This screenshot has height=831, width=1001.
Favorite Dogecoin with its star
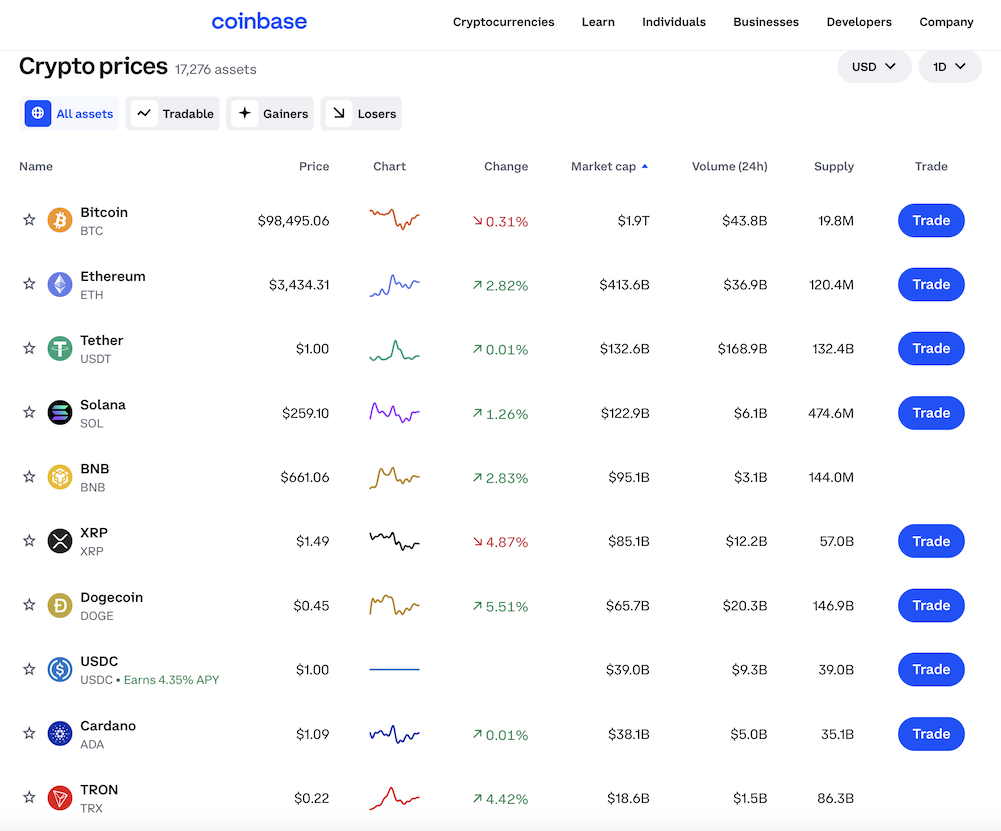[29, 605]
